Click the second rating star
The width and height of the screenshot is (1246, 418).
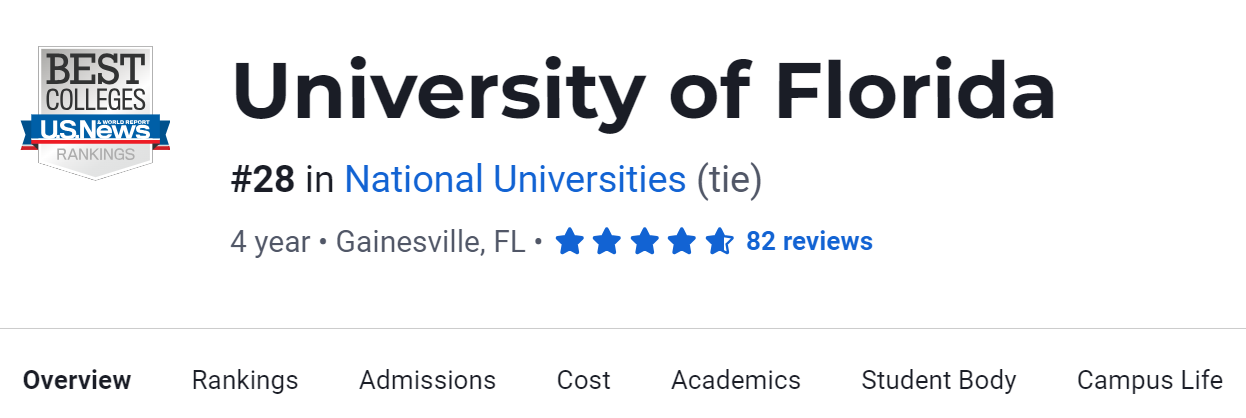[x=606, y=241]
